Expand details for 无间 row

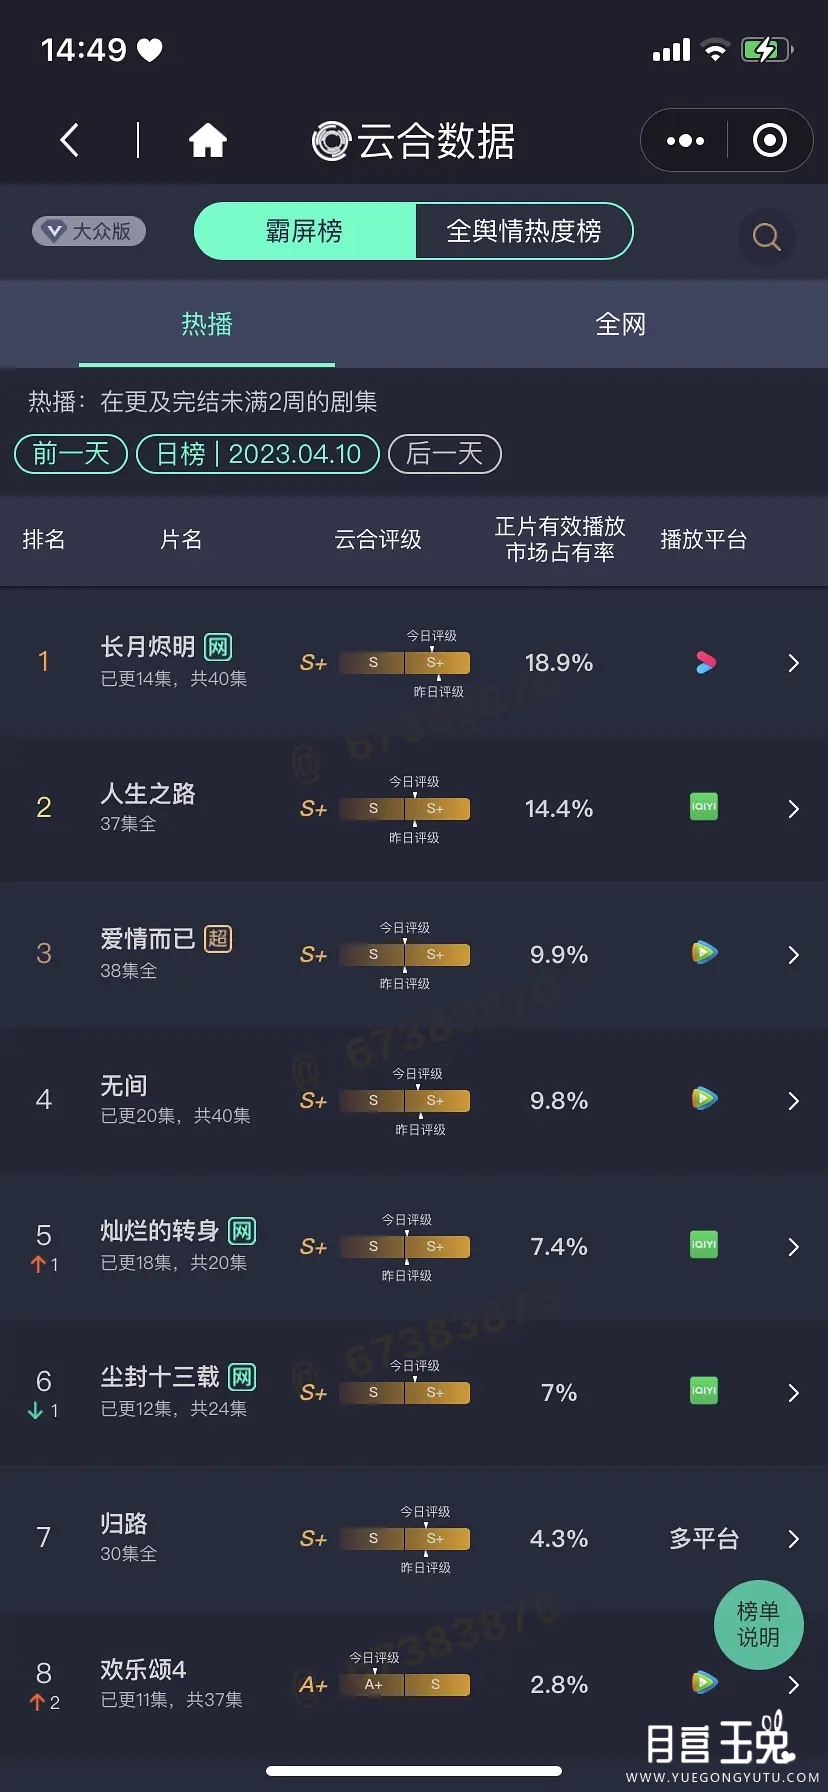point(793,1101)
